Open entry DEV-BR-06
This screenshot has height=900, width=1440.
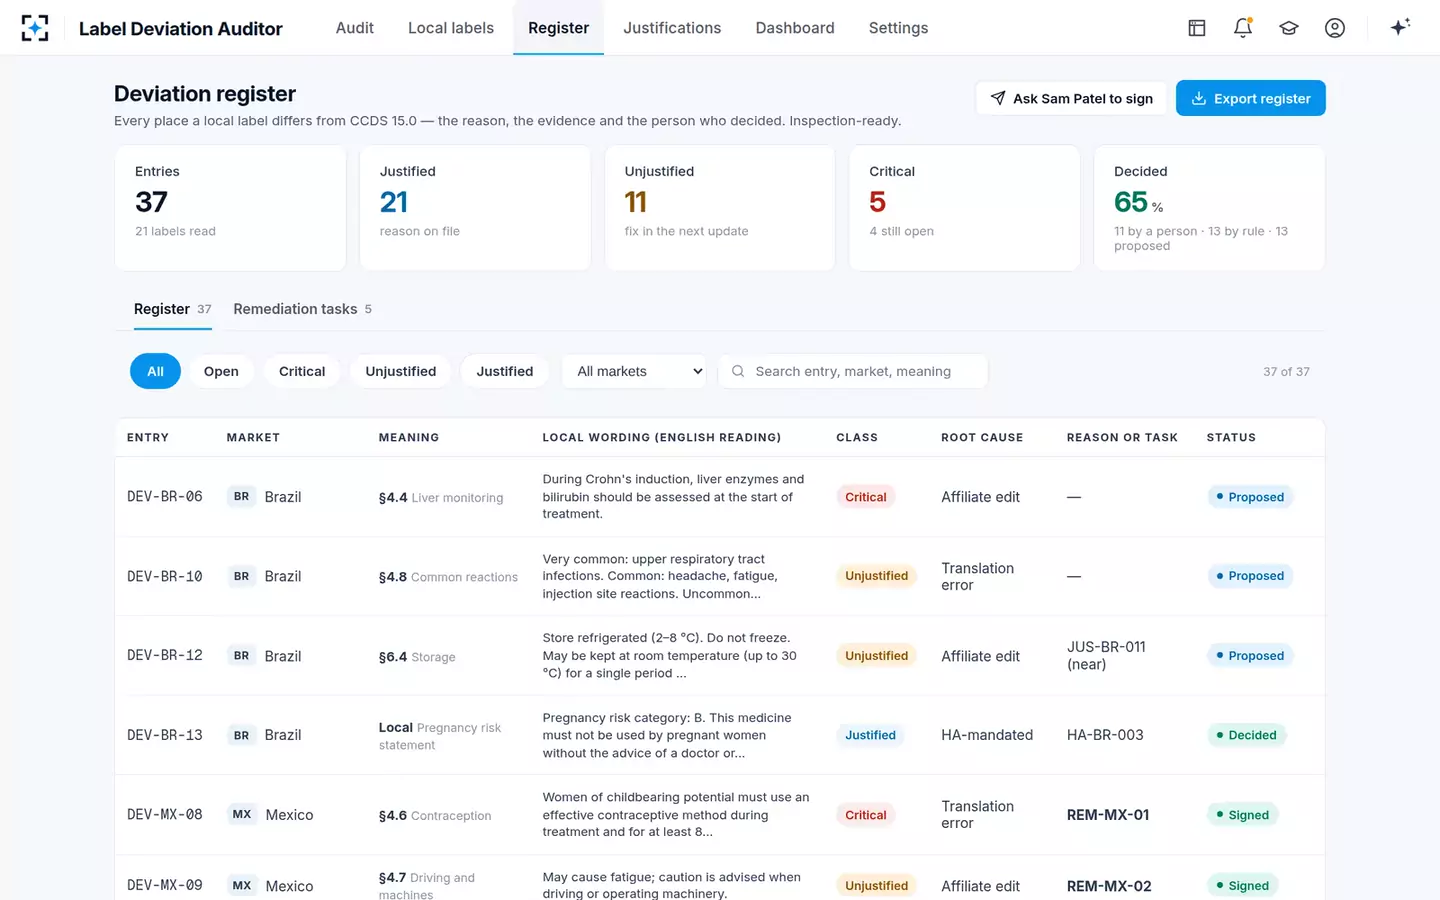pos(165,497)
